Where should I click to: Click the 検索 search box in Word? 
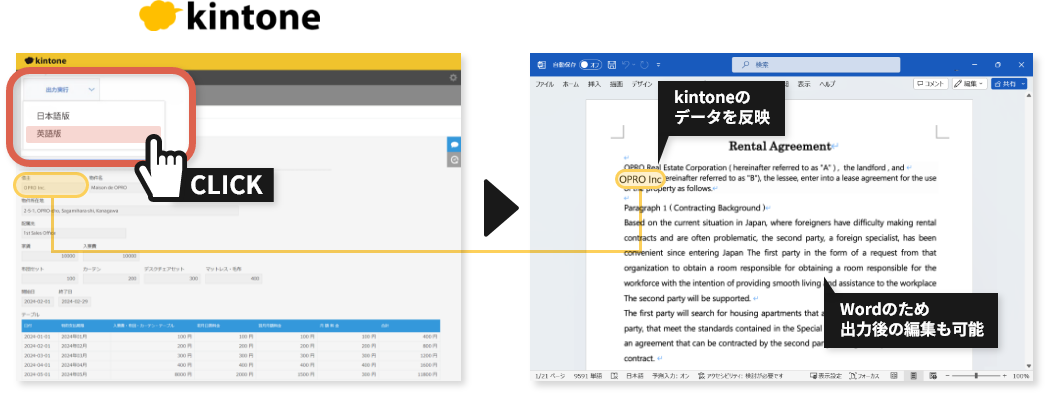[x=816, y=65]
